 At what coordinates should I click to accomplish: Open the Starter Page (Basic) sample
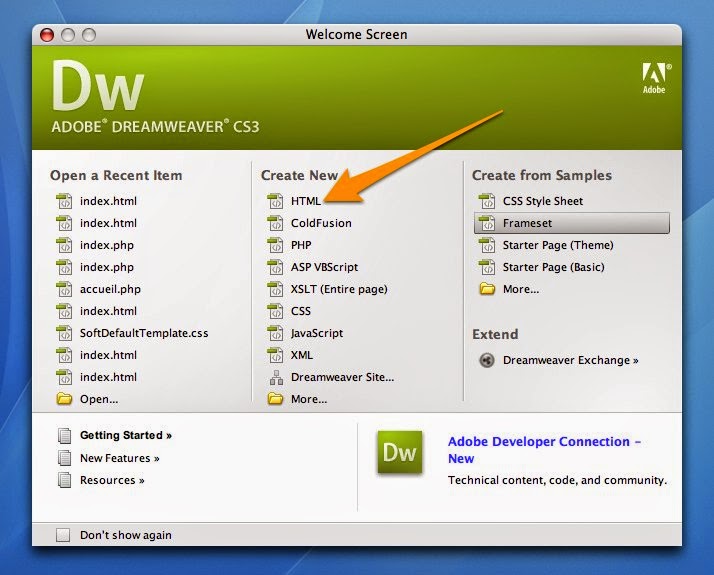point(553,267)
